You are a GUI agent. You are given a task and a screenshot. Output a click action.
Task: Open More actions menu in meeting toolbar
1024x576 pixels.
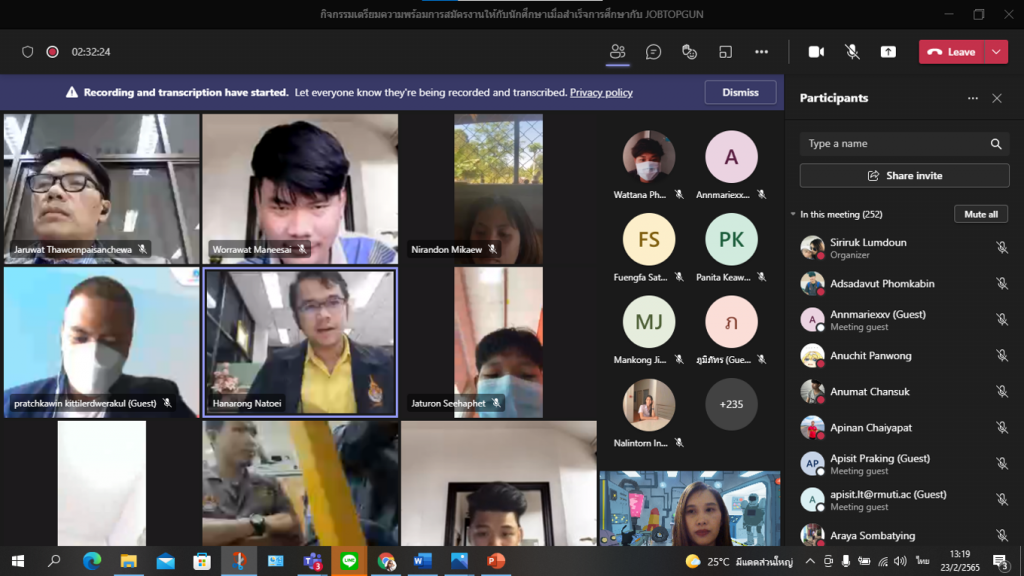[761, 52]
